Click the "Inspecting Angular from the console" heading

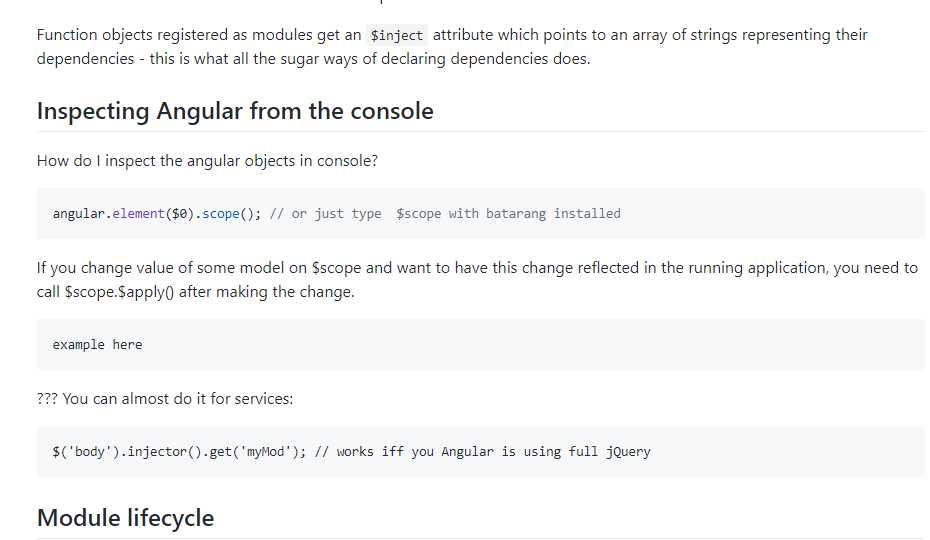click(235, 111)
